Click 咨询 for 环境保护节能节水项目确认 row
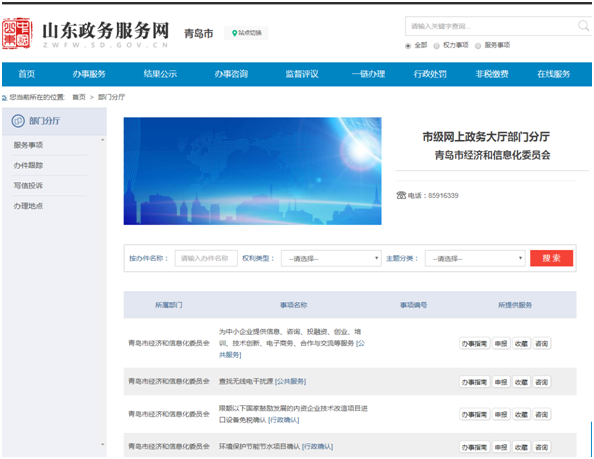 click(542, 447)
